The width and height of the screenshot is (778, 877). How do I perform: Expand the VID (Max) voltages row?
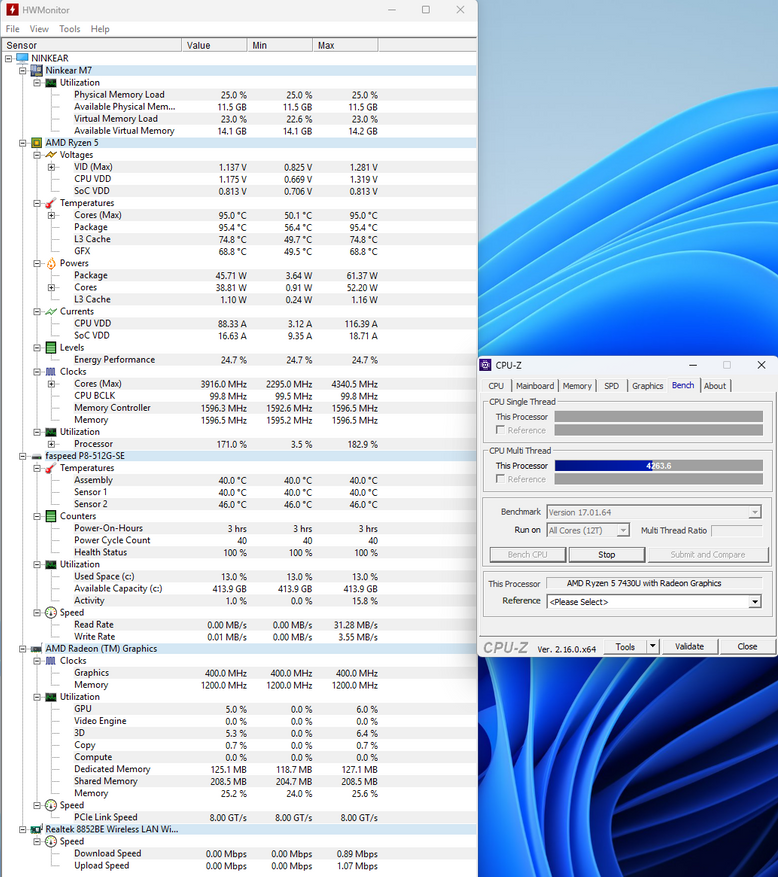(51, 167)
